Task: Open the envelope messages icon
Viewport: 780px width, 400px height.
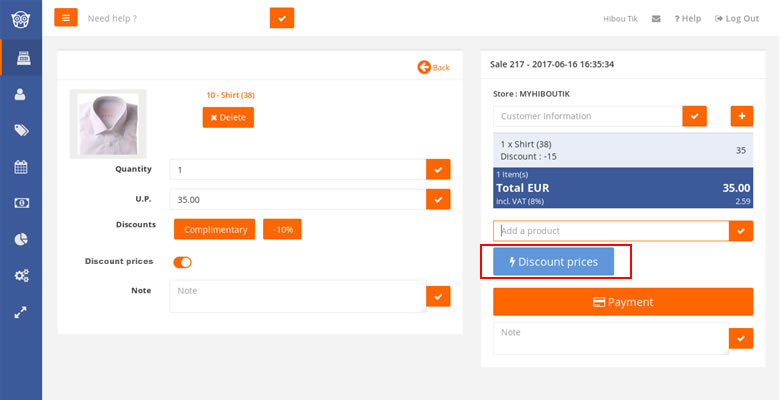Action: click(656, 18)
